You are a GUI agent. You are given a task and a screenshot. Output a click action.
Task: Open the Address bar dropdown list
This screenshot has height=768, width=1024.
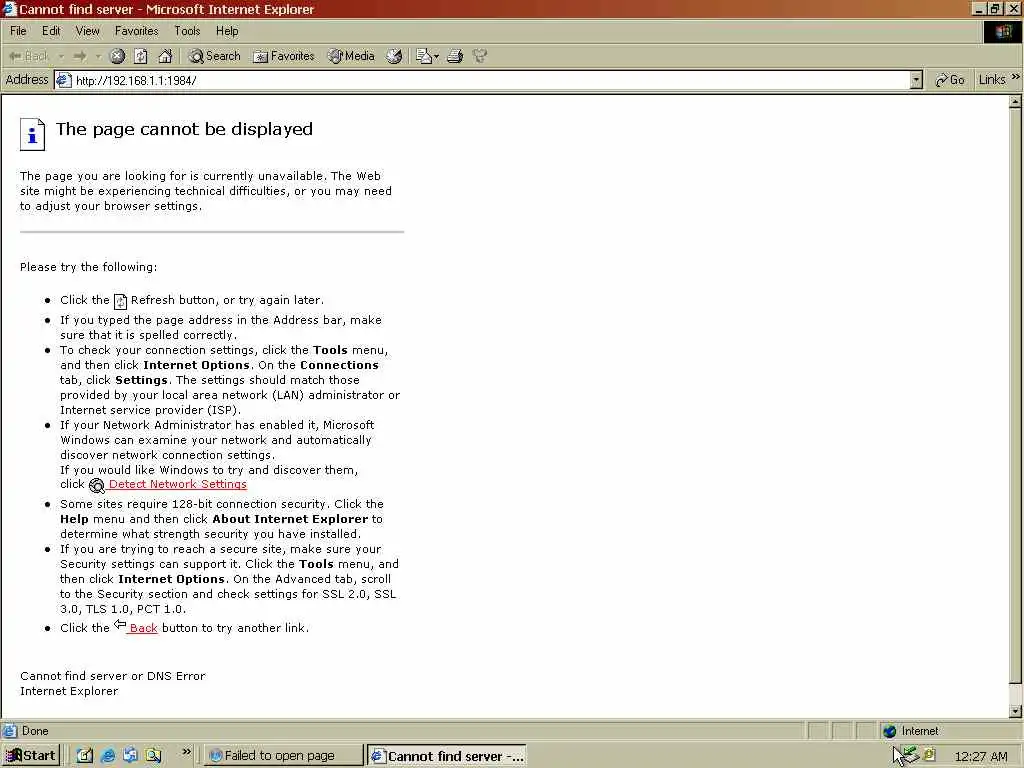point(916,80)
